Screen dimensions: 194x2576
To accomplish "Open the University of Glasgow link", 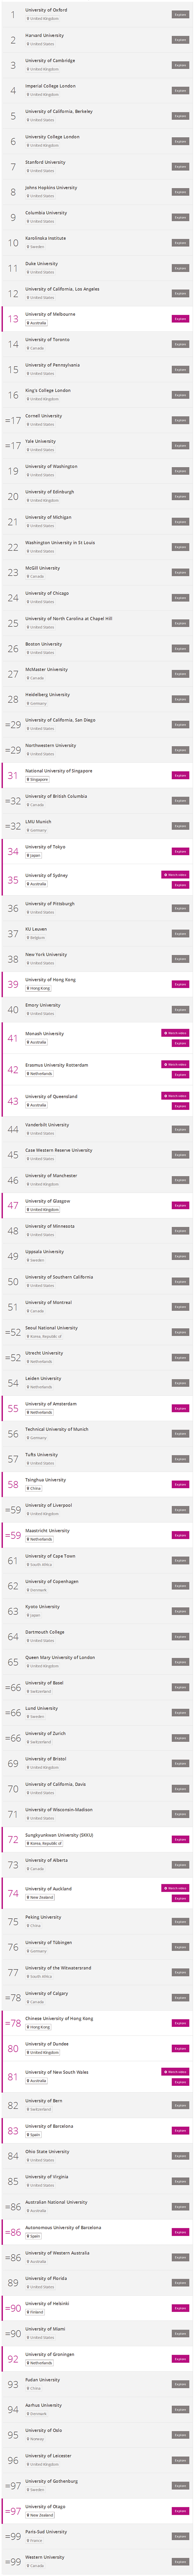I will point(47,1201).
